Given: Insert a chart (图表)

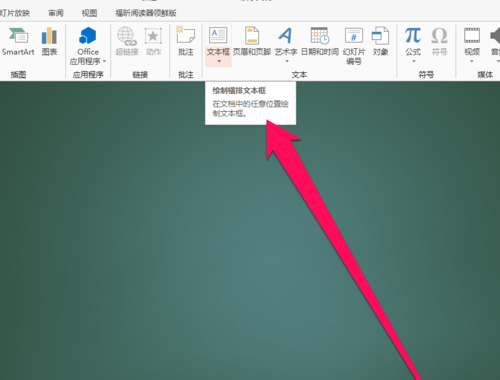Looking at the screenshot, I should [49, 42].
